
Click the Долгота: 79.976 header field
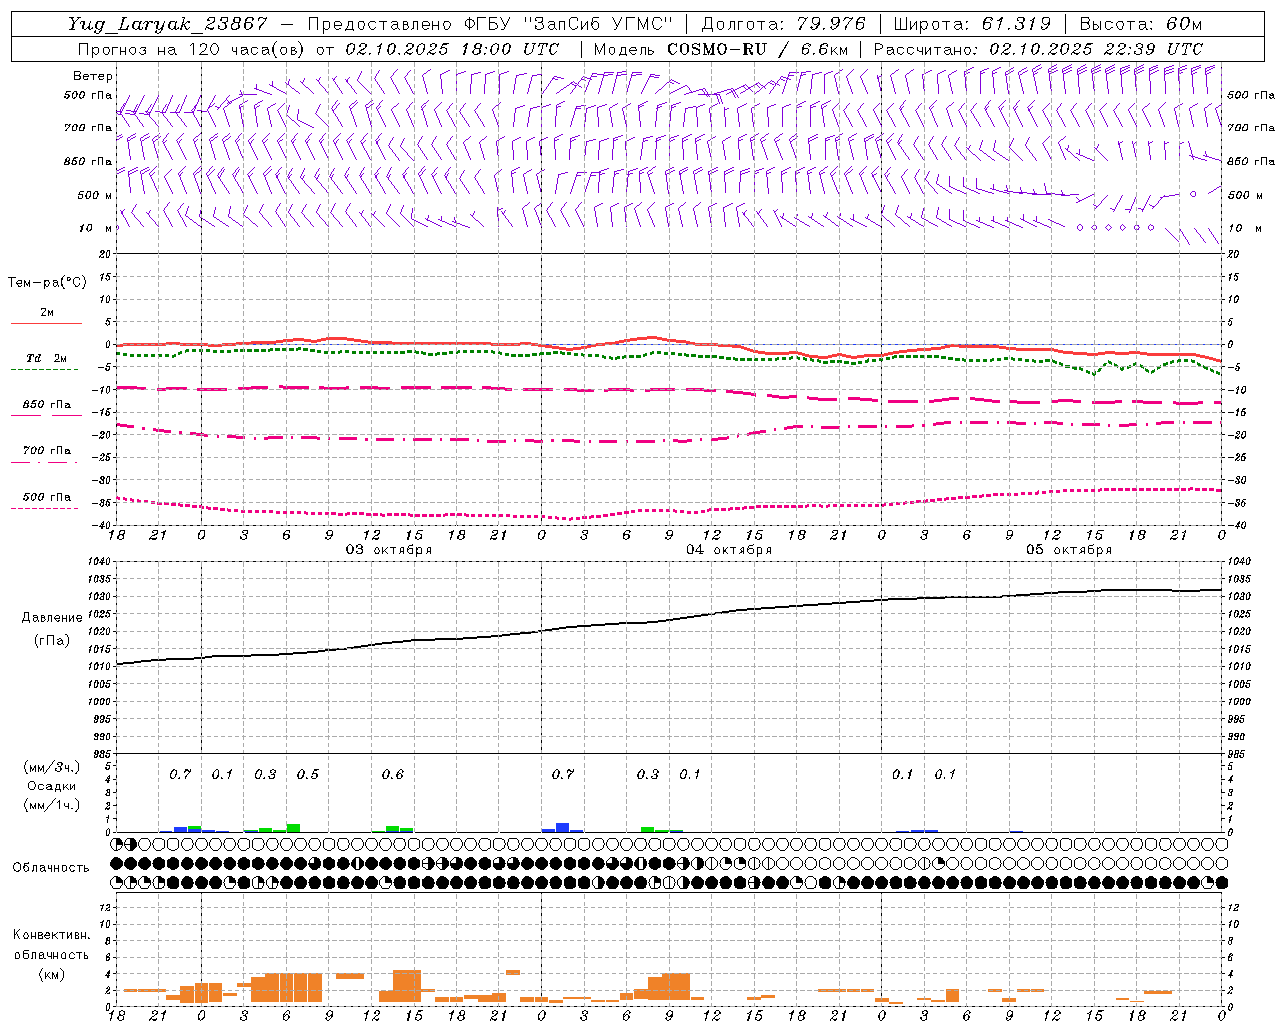point(784,24)
